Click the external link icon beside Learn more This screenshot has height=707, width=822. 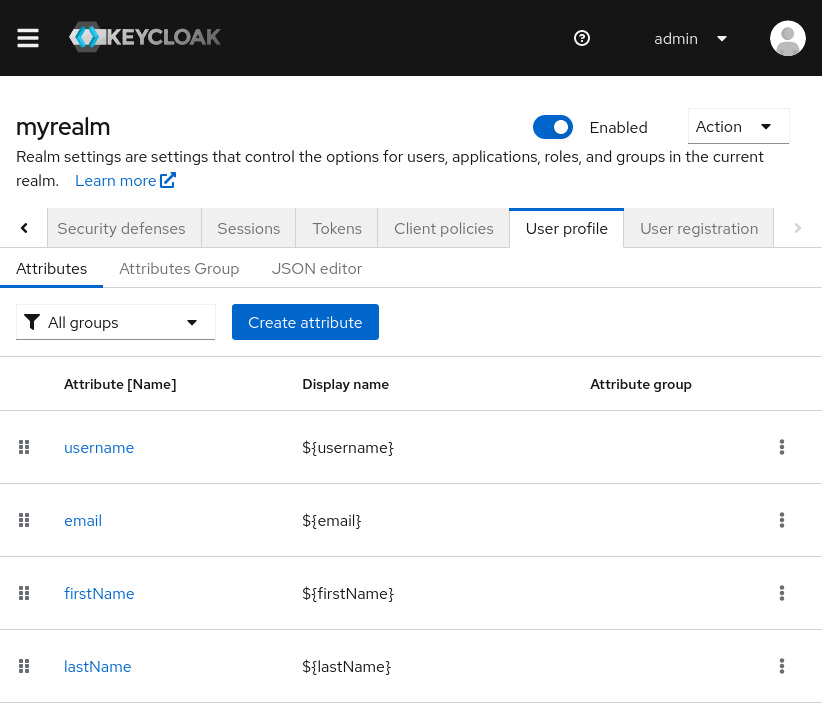(166, 180)
